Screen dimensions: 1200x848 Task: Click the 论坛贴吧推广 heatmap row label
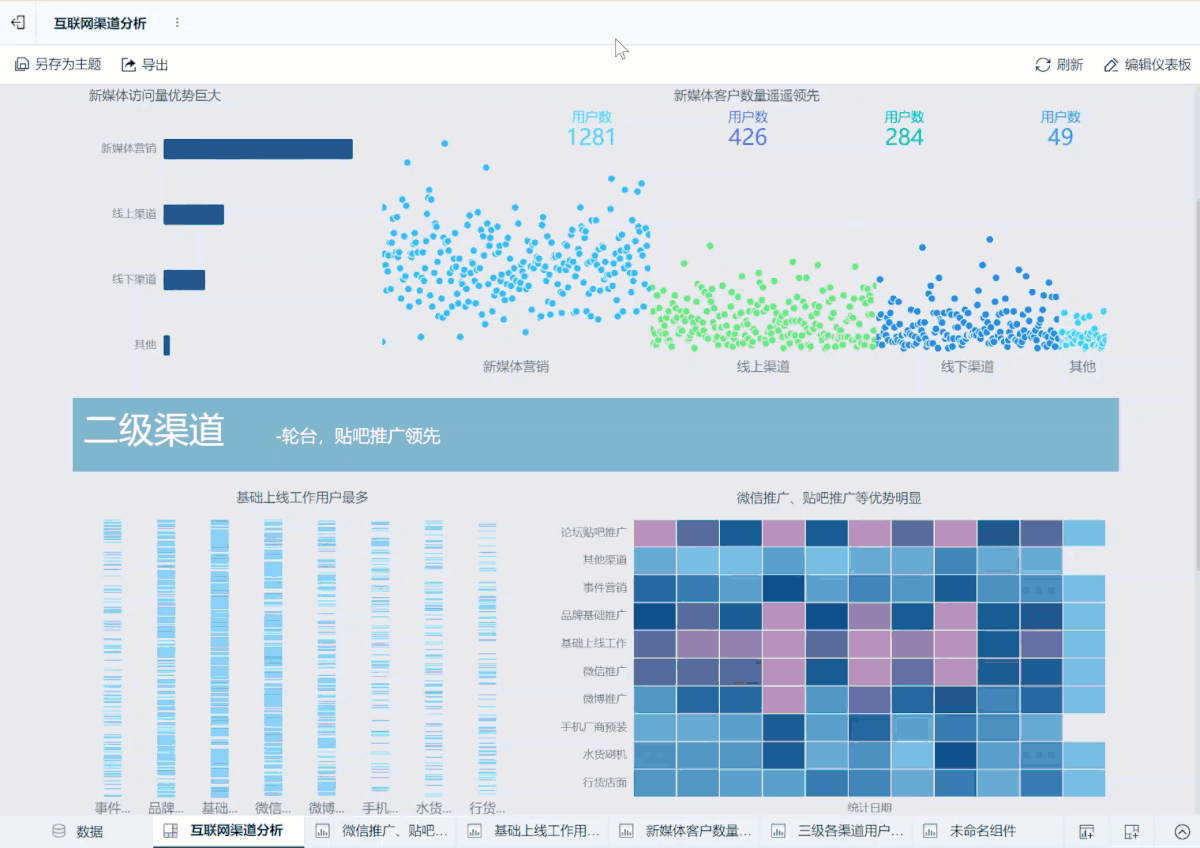point(594,532)
